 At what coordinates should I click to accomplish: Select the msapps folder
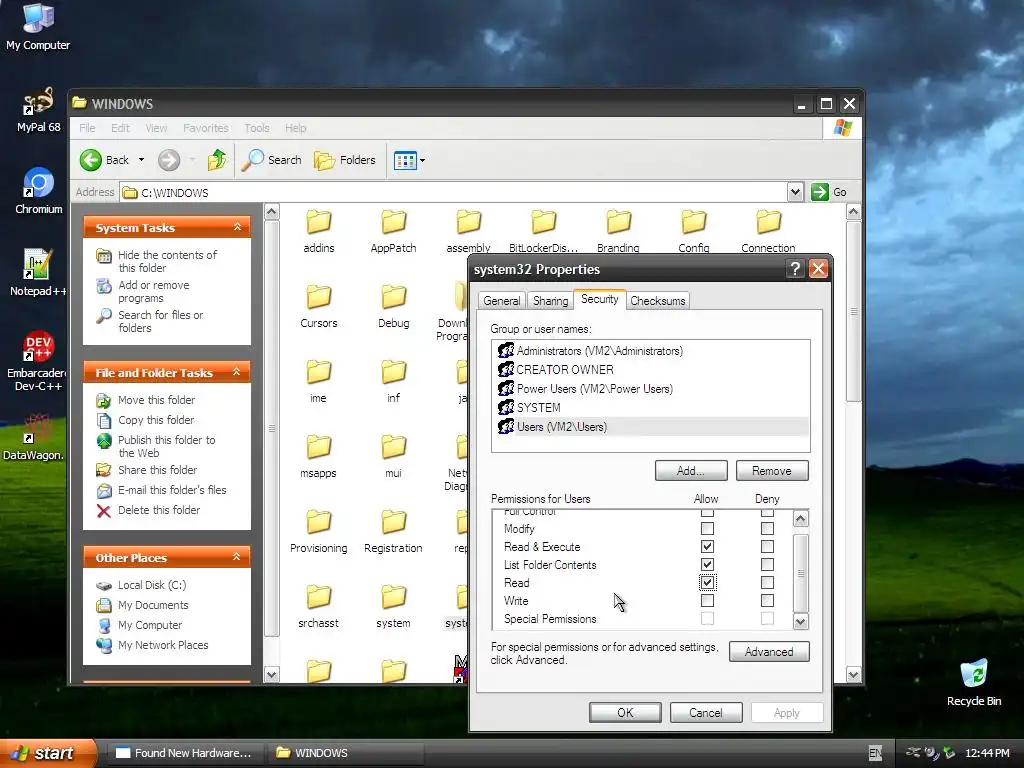click(319, 457)
